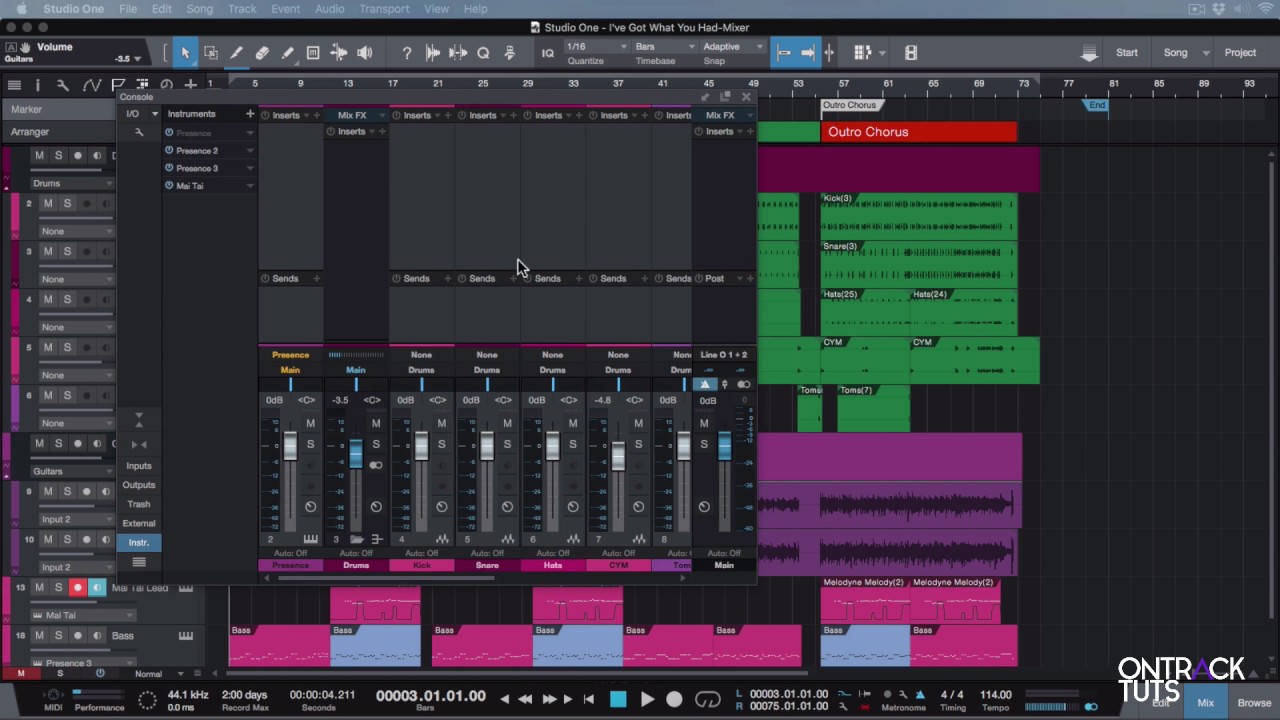Click the Drums bus channel fader handle

tap(355, 454)
